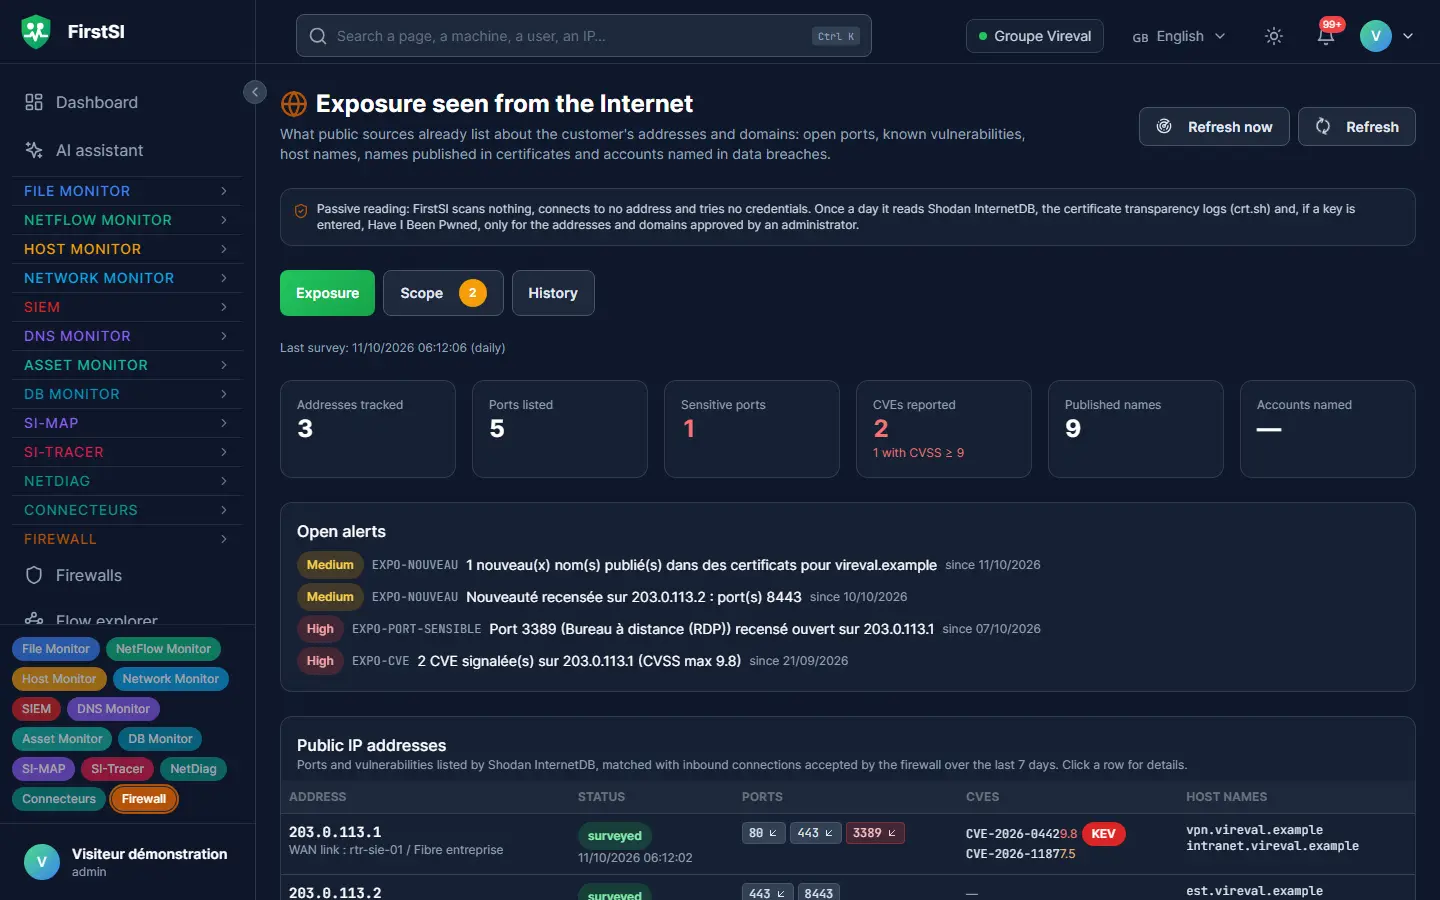Screen dimensions: 1440x900
Task: Select the highlighted Firewall chip
Action: (144, 799)
